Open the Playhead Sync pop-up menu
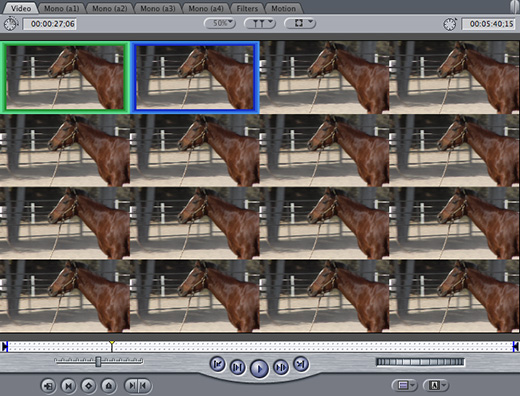 (x=260, y=23)
